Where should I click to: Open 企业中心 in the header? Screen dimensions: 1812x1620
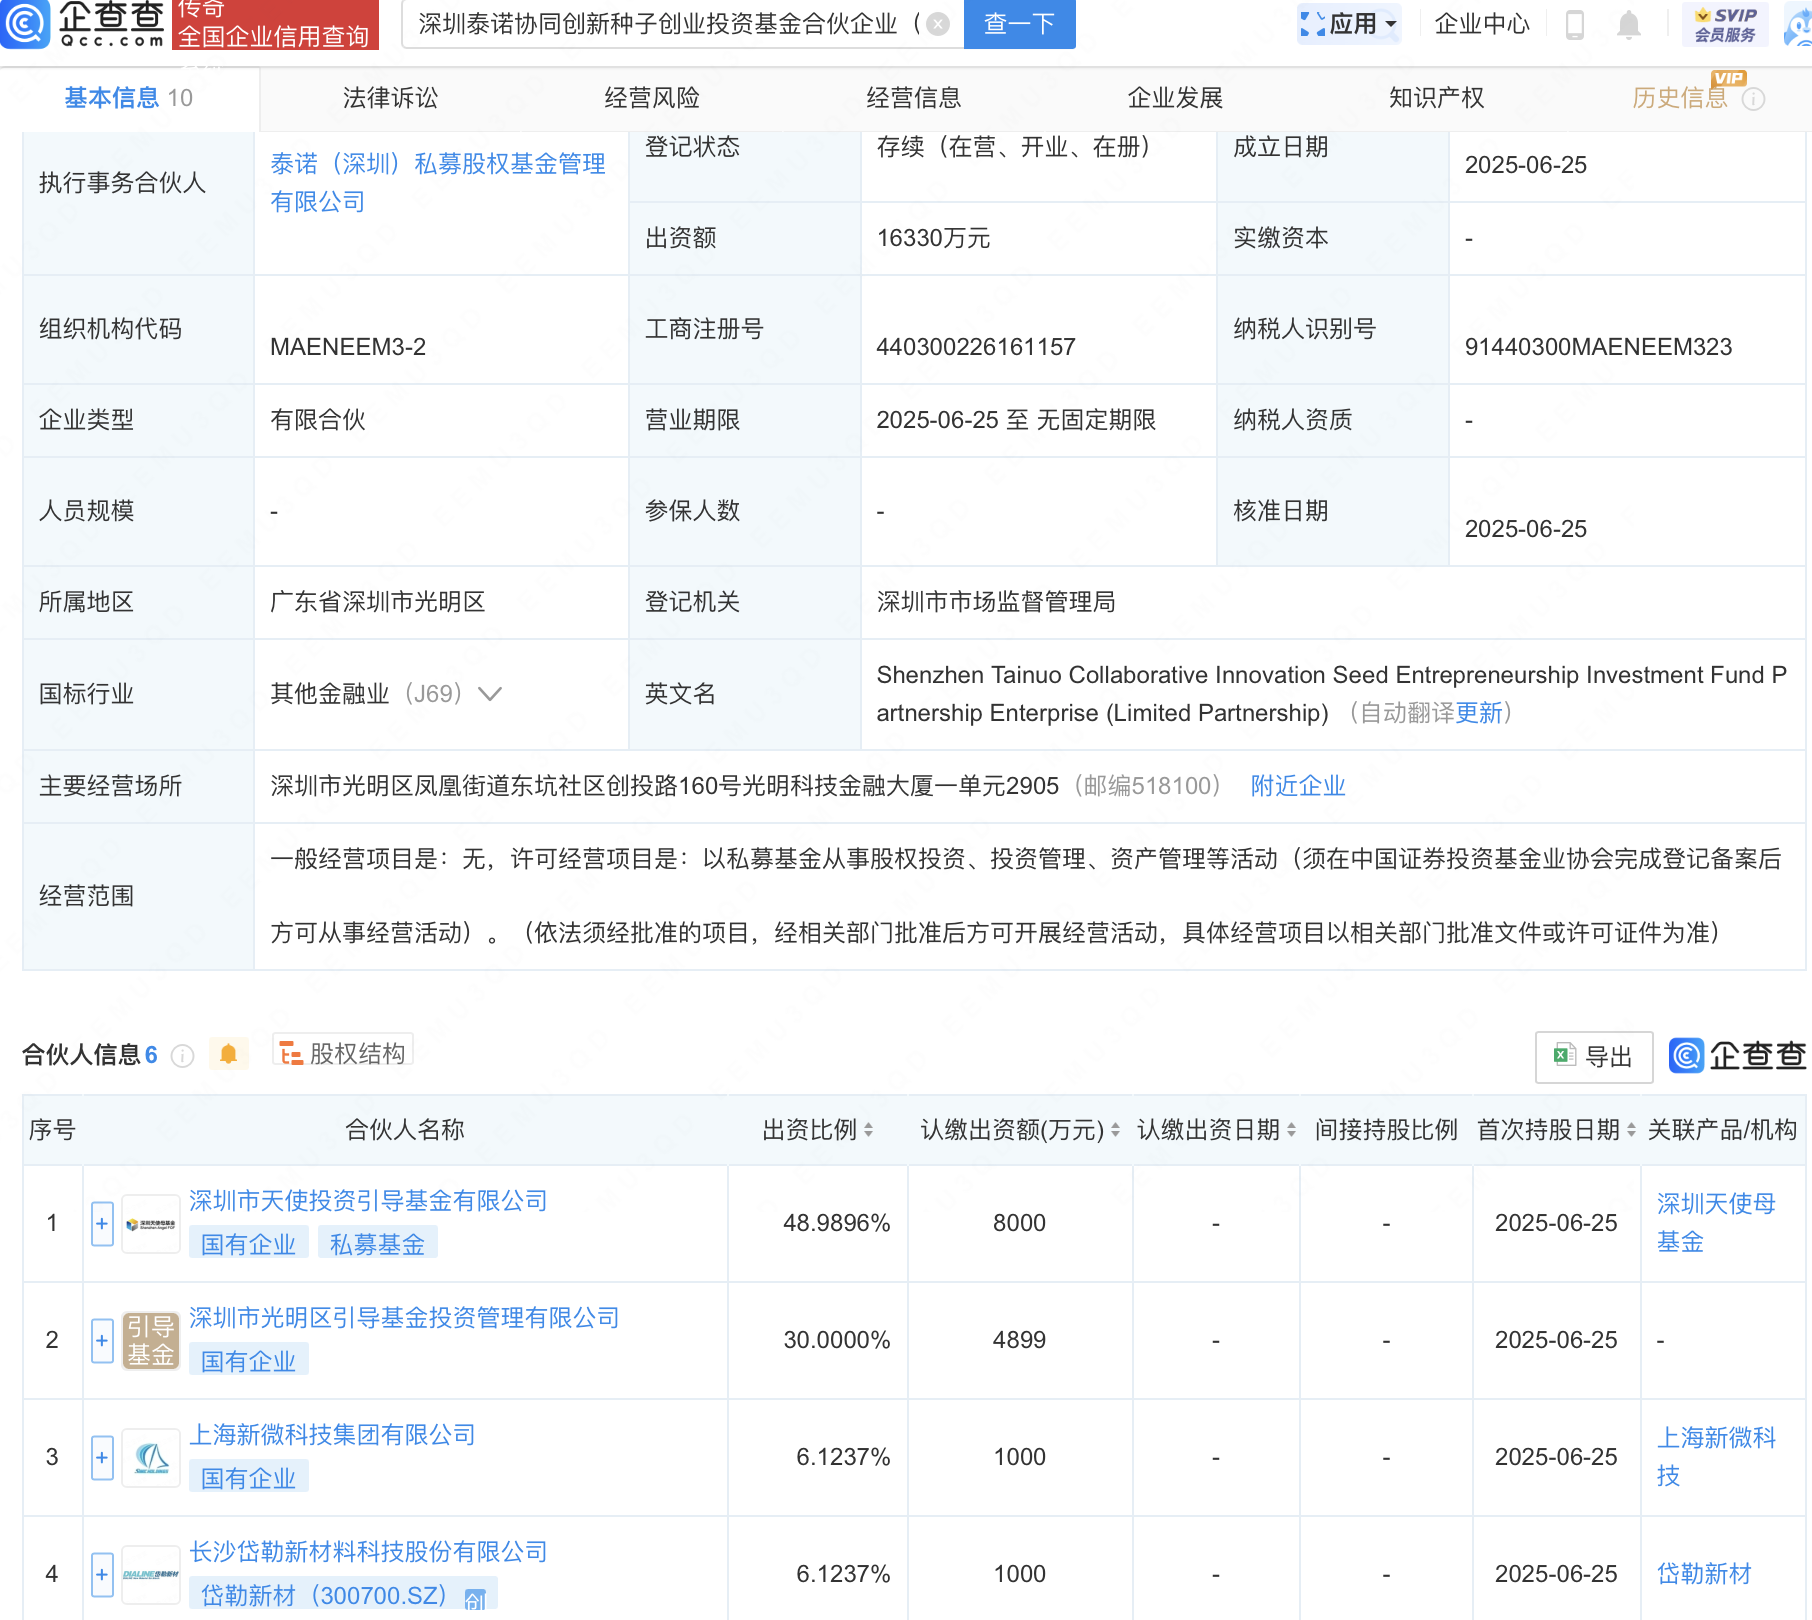1482,24
